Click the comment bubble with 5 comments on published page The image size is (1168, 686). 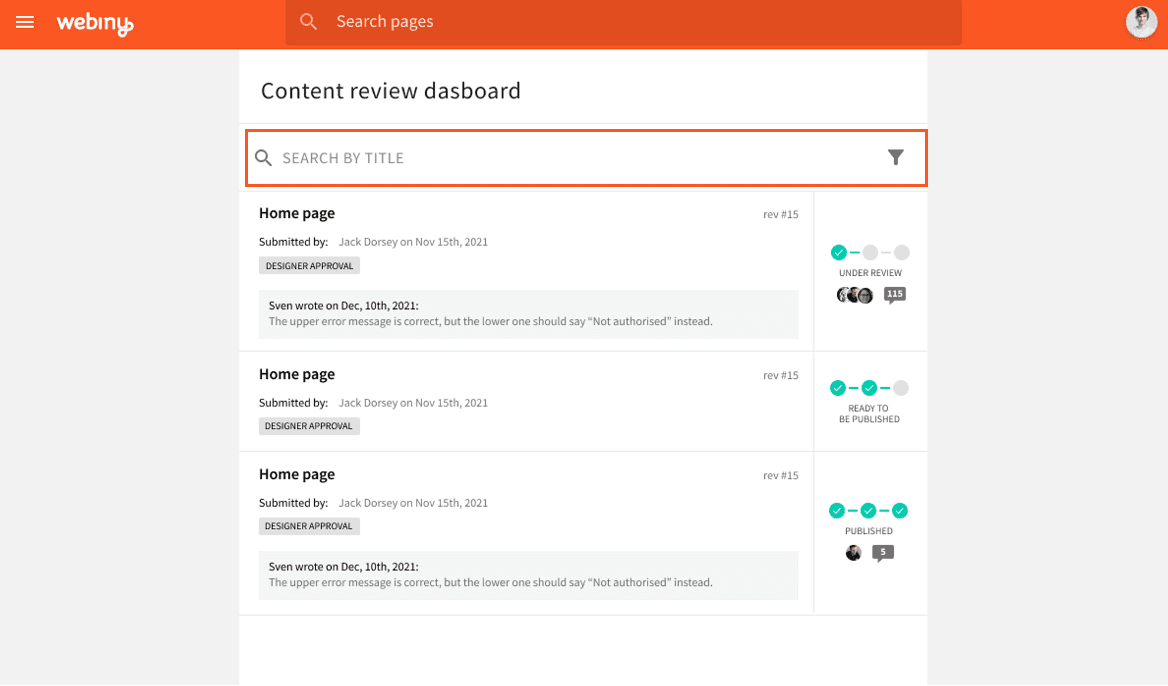pyautogui.click(x=882, y=551)
